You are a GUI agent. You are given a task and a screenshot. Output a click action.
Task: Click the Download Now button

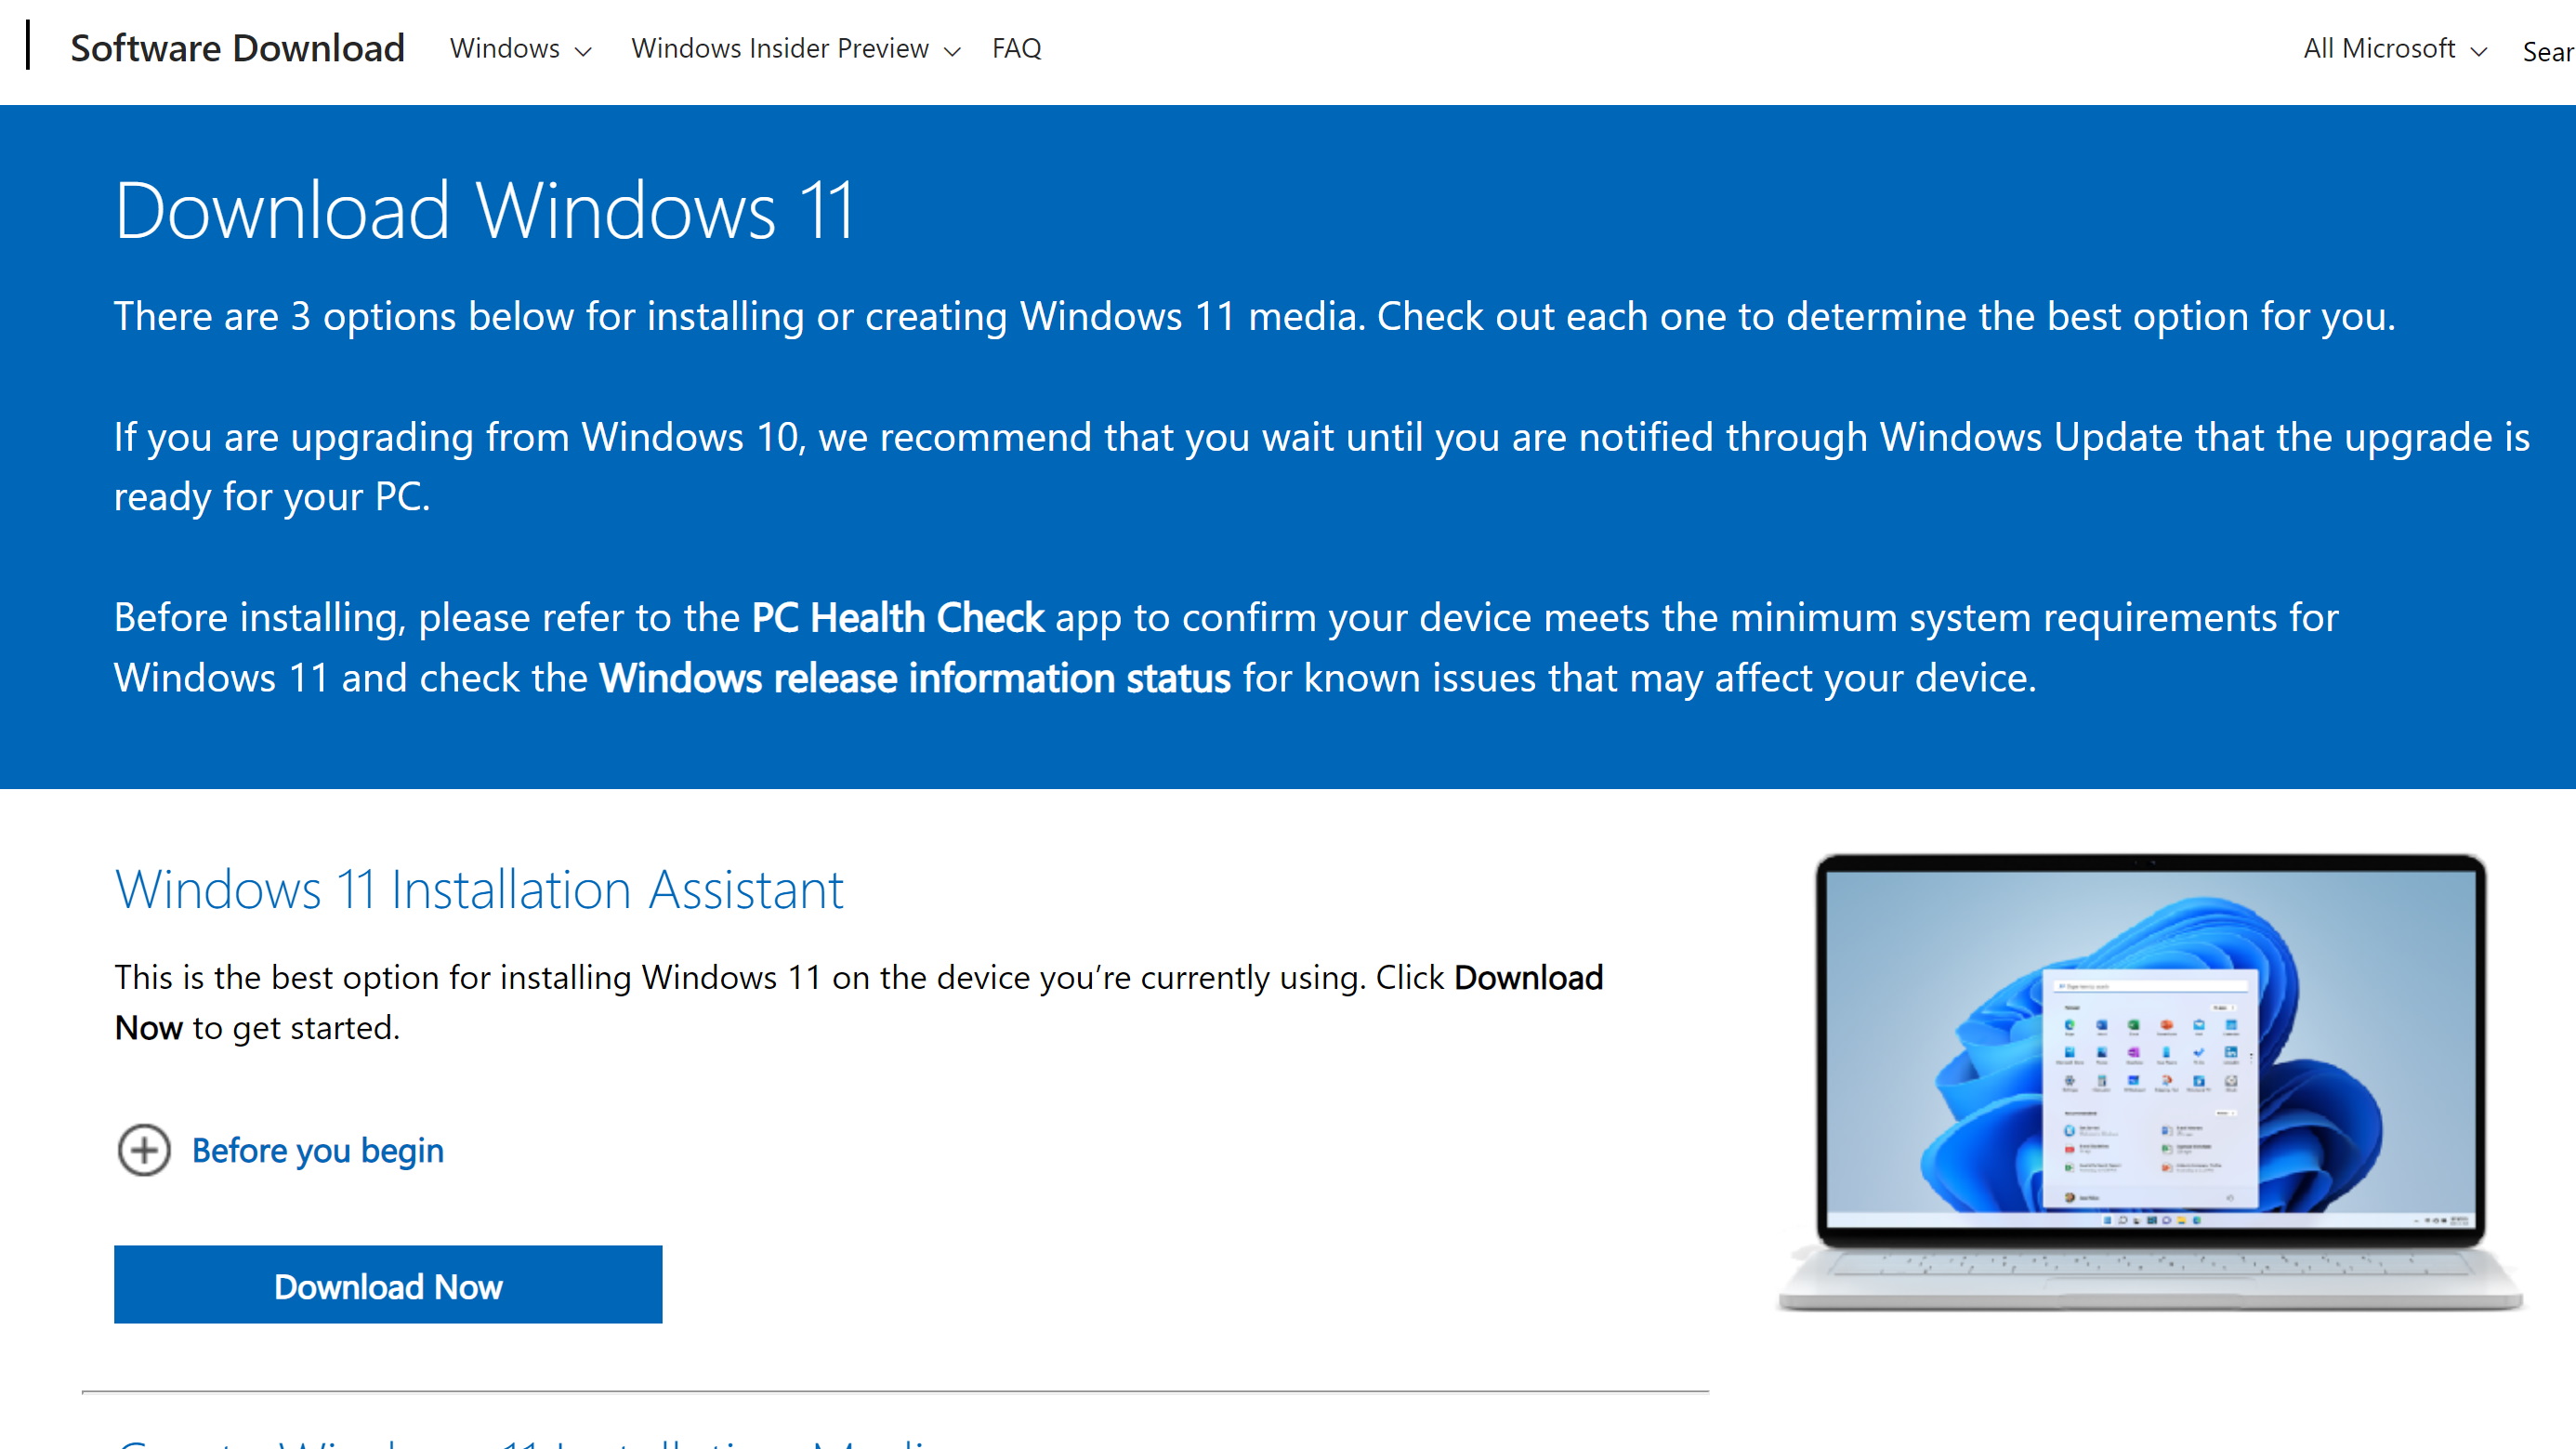coord(388,1285)
